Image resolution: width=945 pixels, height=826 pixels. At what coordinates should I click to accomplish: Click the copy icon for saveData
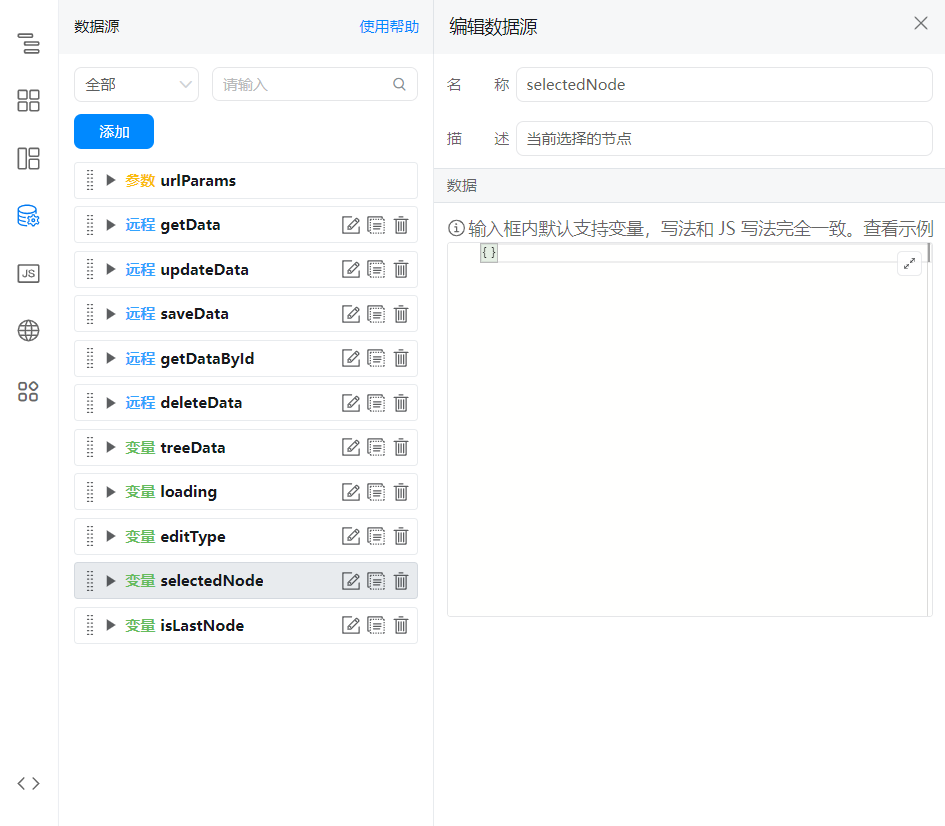point(376,314)
